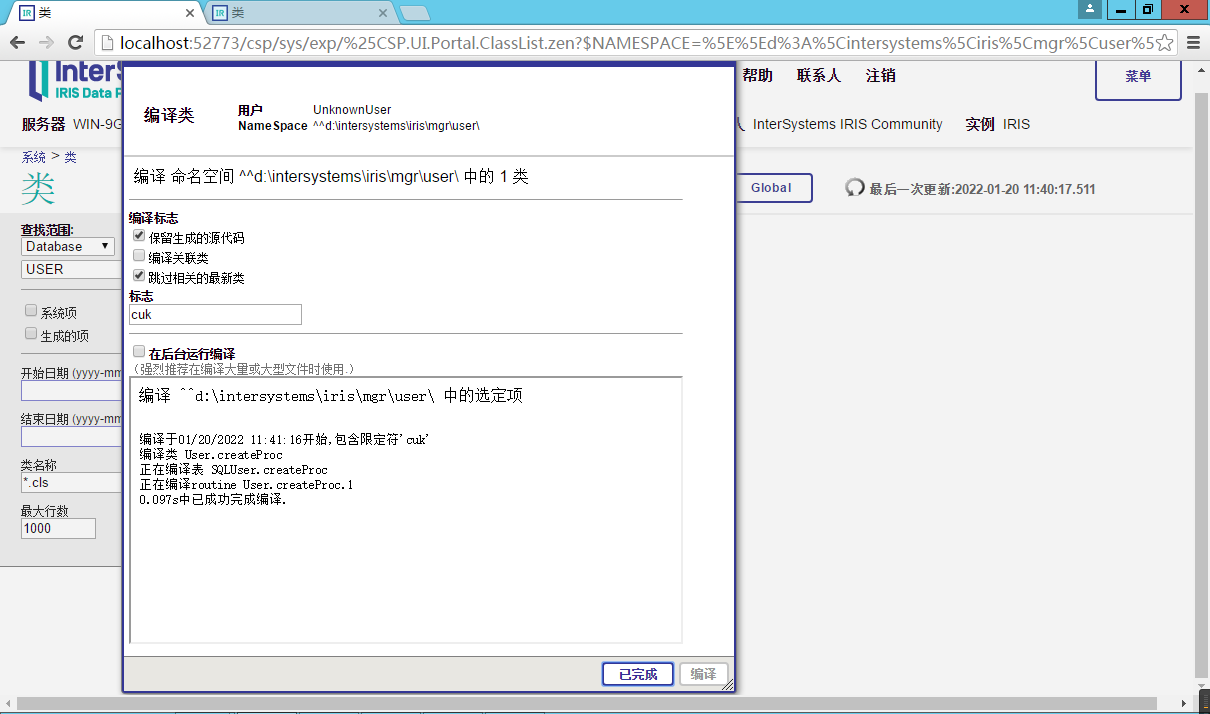Enable the 编译关联类 checkbox
Image resolution: width=1210 pixels, height=714 pixels.
pyautogui.click(x=139, y=256)
